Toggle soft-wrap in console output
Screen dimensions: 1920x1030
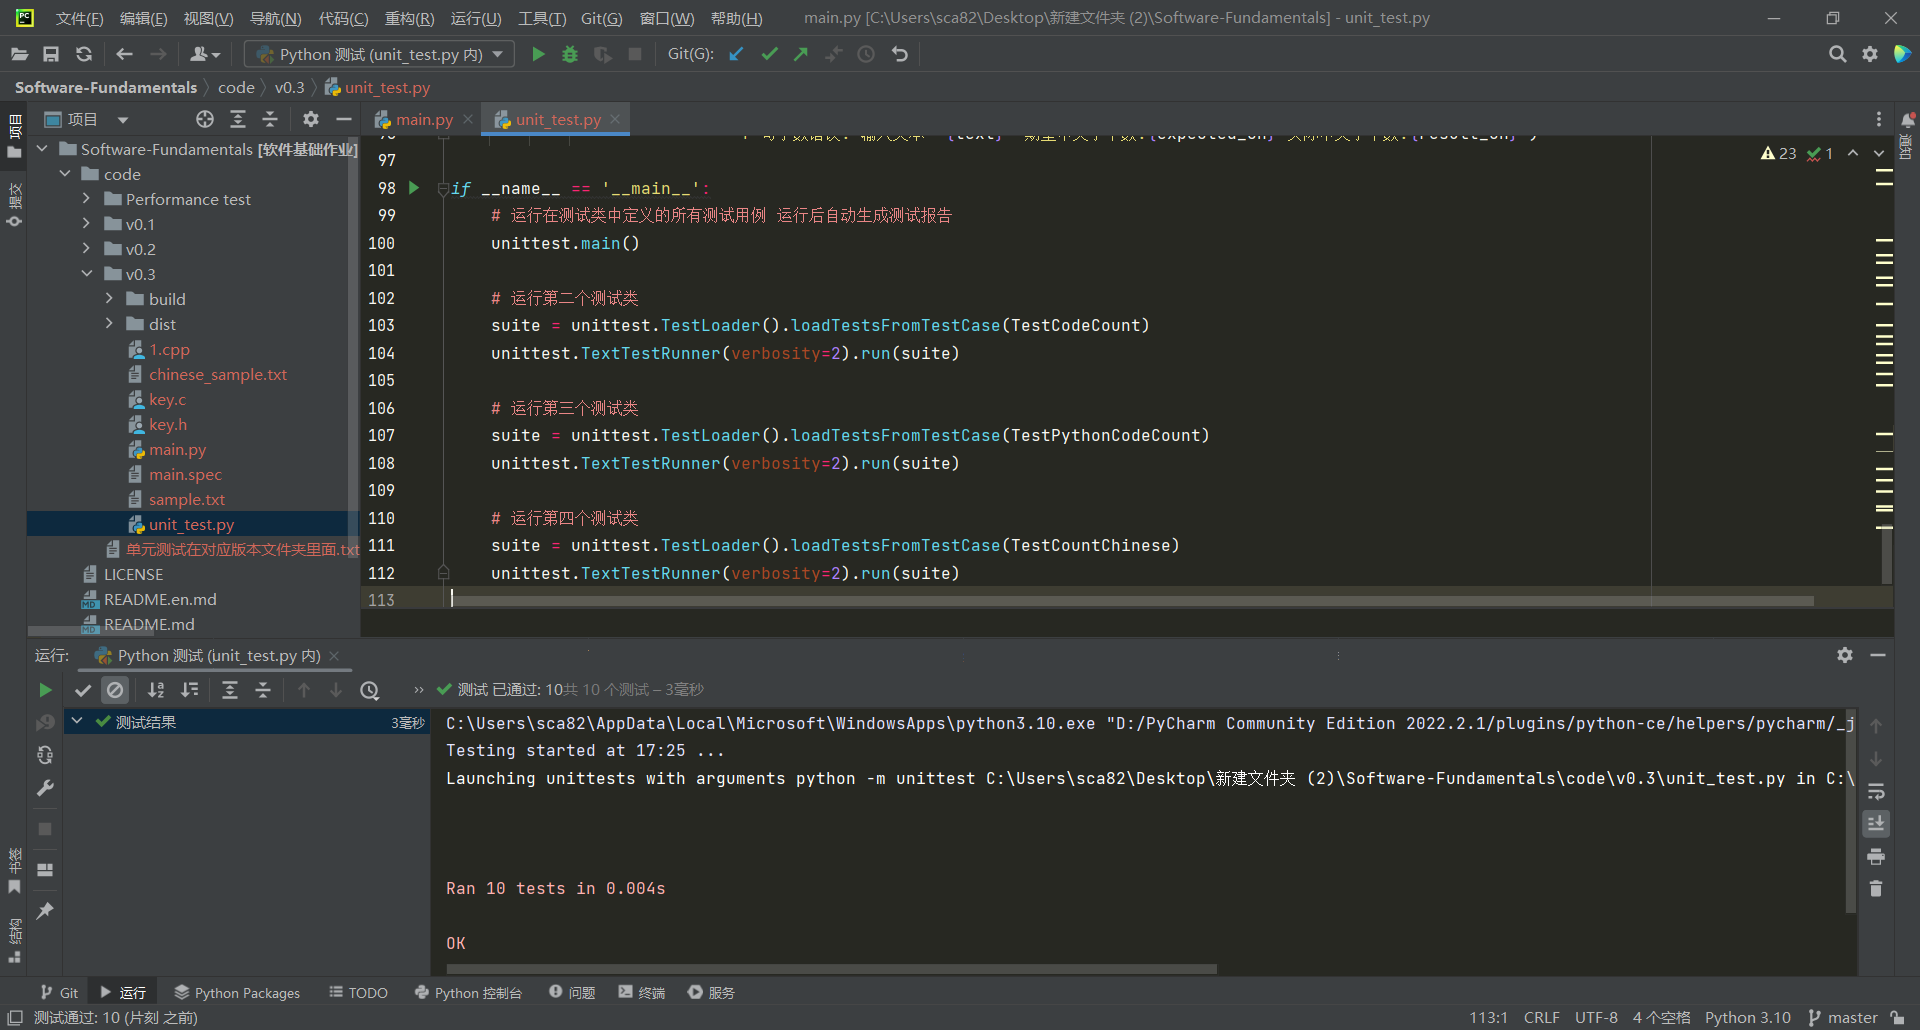(1876, 791)
